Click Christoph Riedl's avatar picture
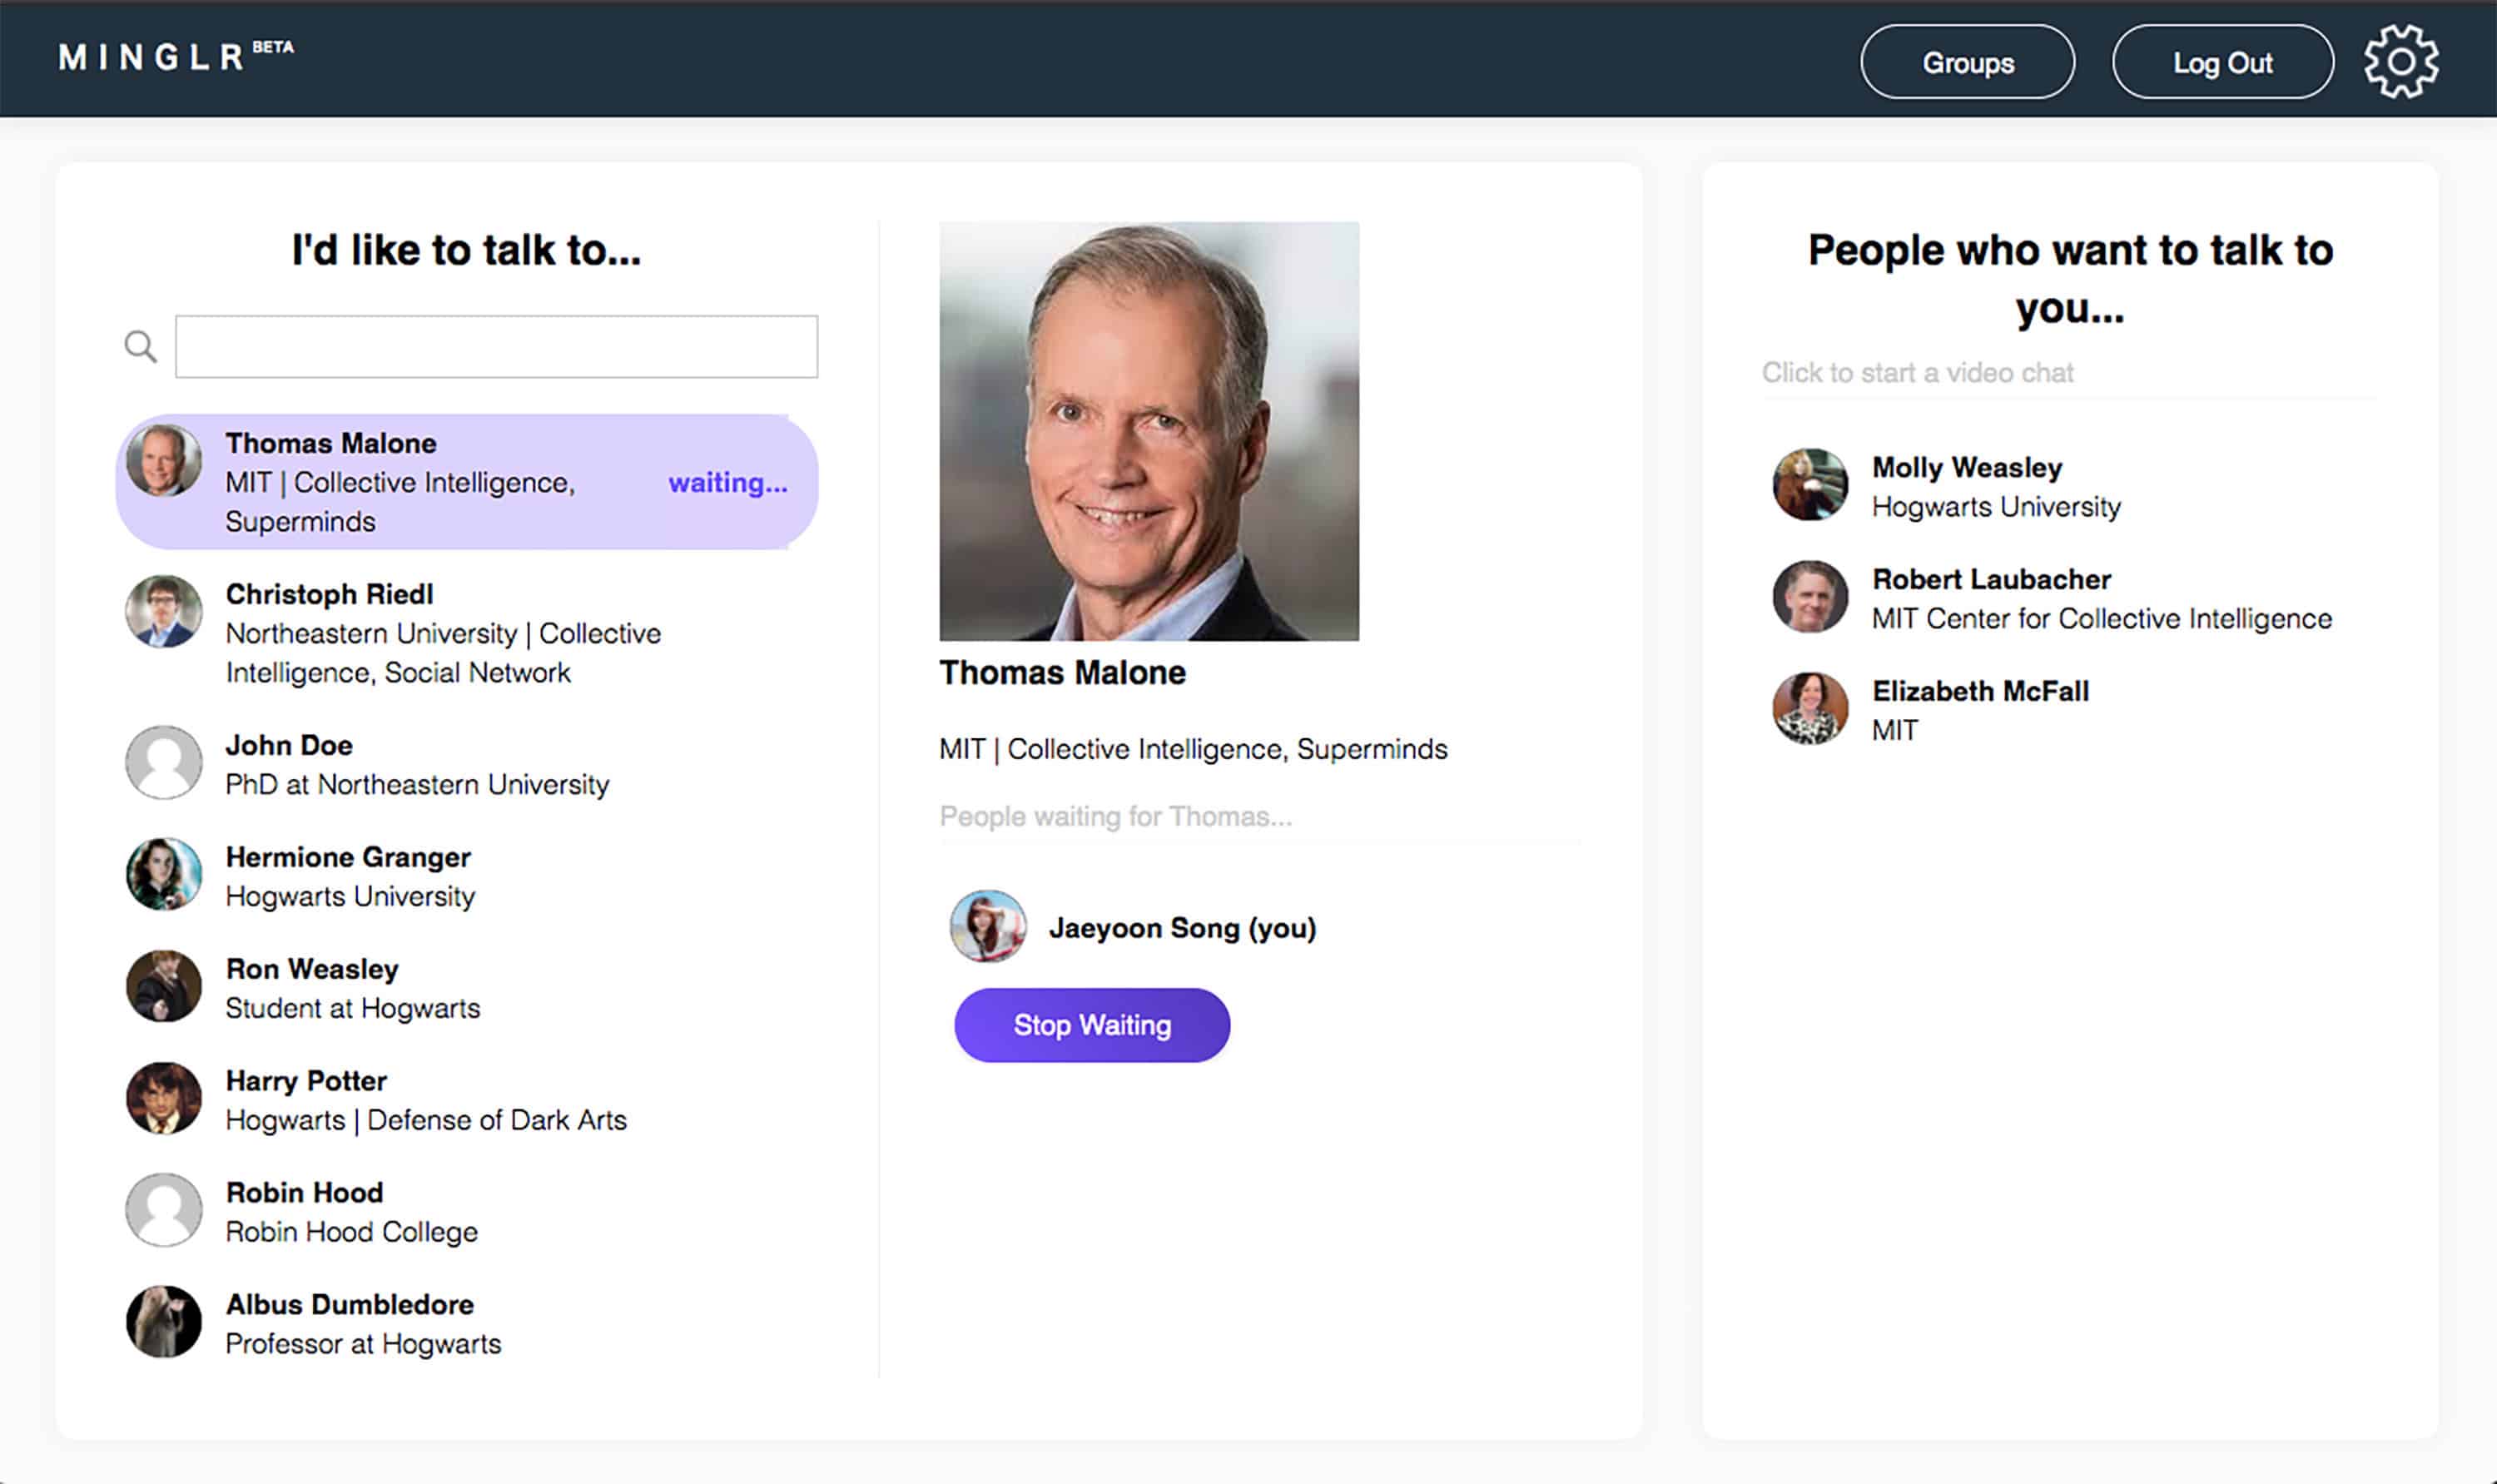The height and width of the screenshot is (1484, 2497). (x=163, y=611)
